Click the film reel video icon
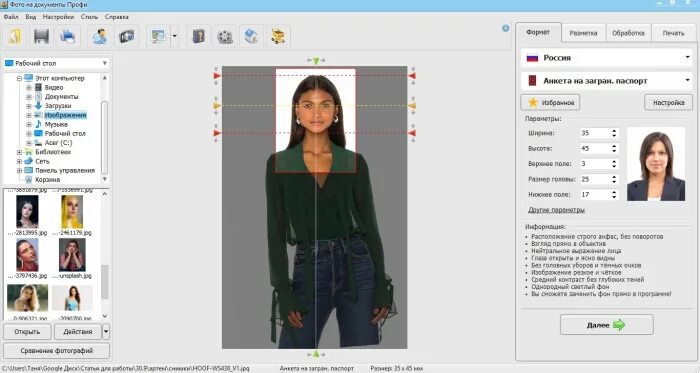The width and height of the screenshot is (700, 373). click(225, 36)
